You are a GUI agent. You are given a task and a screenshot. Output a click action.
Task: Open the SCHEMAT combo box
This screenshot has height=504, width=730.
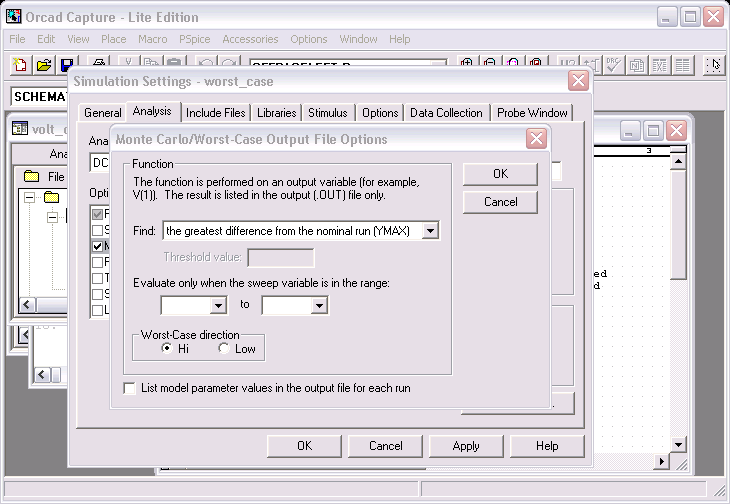[39, 96]
